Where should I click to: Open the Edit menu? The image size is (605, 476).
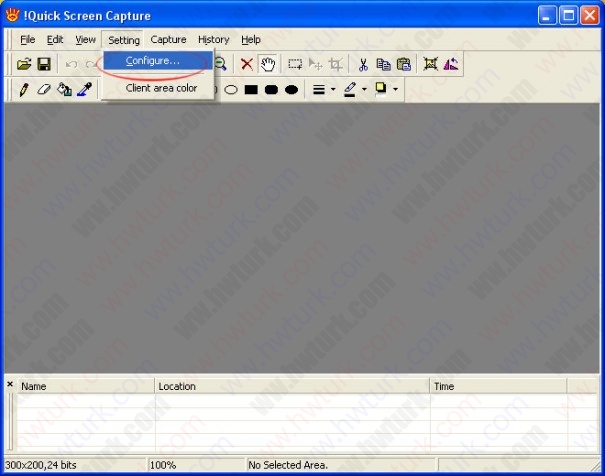click(x=55, y=40)
